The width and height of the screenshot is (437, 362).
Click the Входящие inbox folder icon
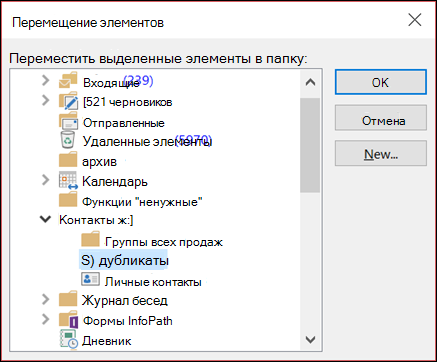68,81
